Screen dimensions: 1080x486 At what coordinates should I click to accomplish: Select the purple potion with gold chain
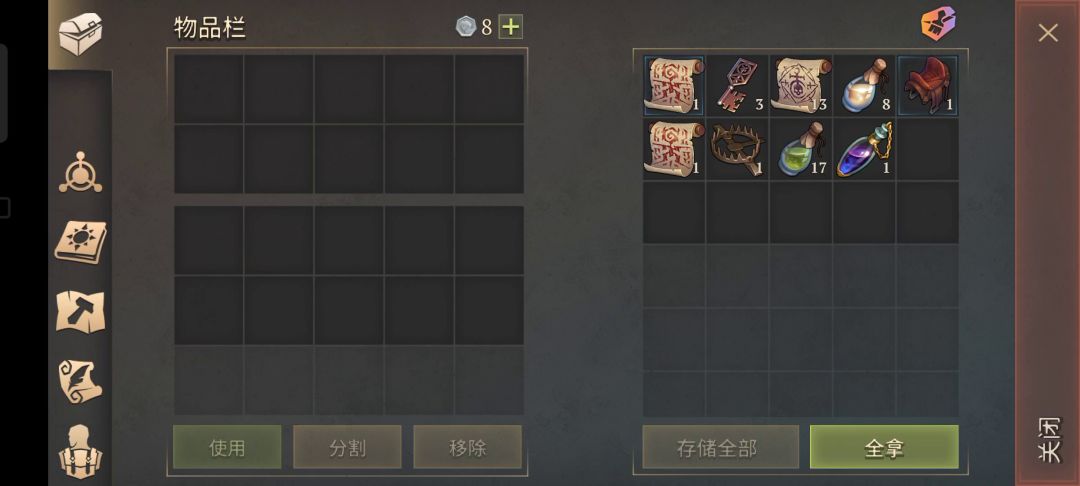(x=864, y=149)
